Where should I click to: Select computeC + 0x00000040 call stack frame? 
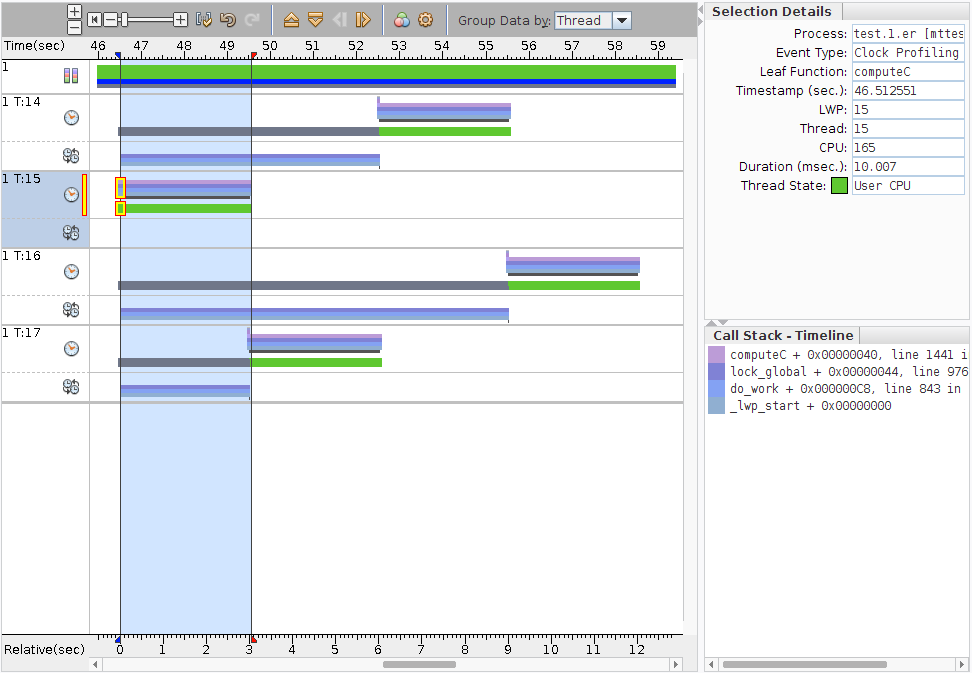coord(848,354)
